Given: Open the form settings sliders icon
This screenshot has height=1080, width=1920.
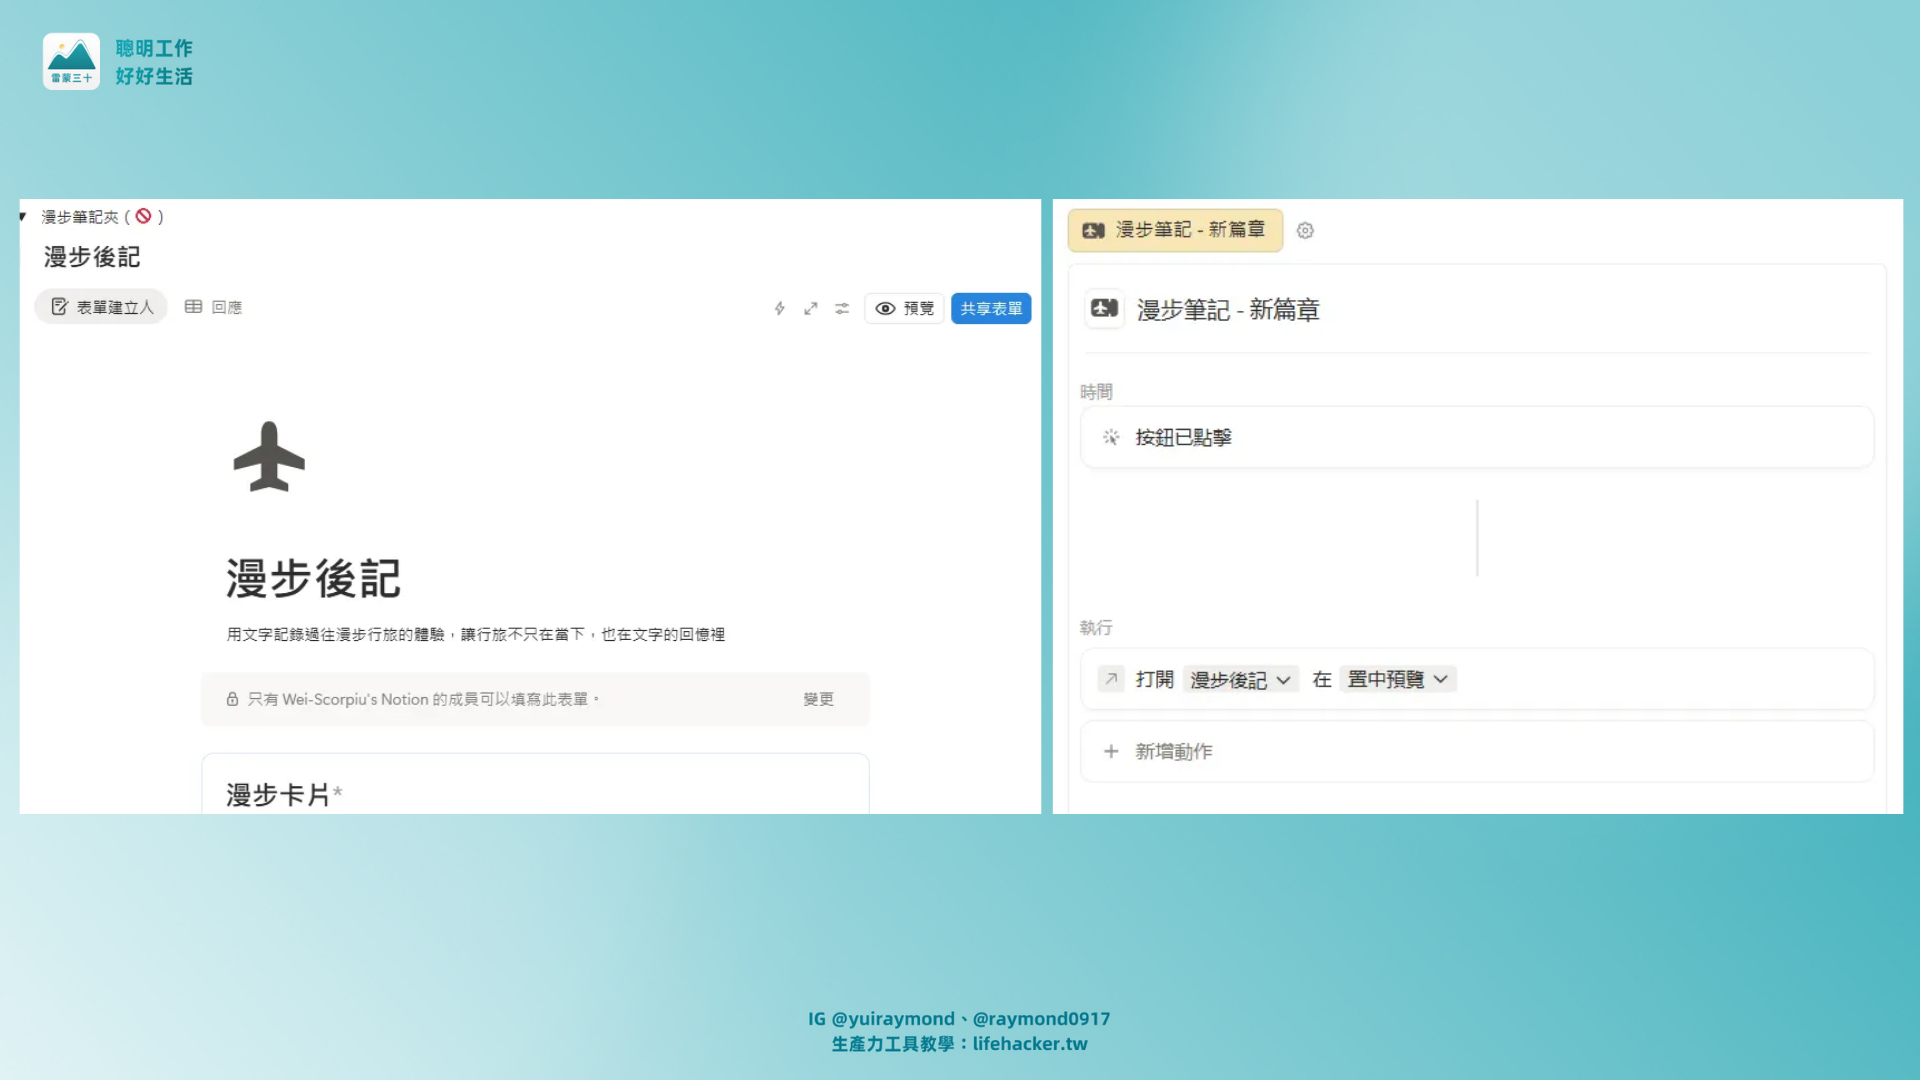Looking at the screenshot, I should tap(842, 308).
